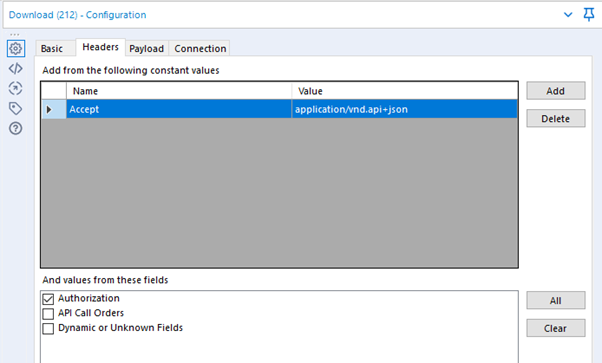Select the application/vnd.api+json value cell

[404, 109]
